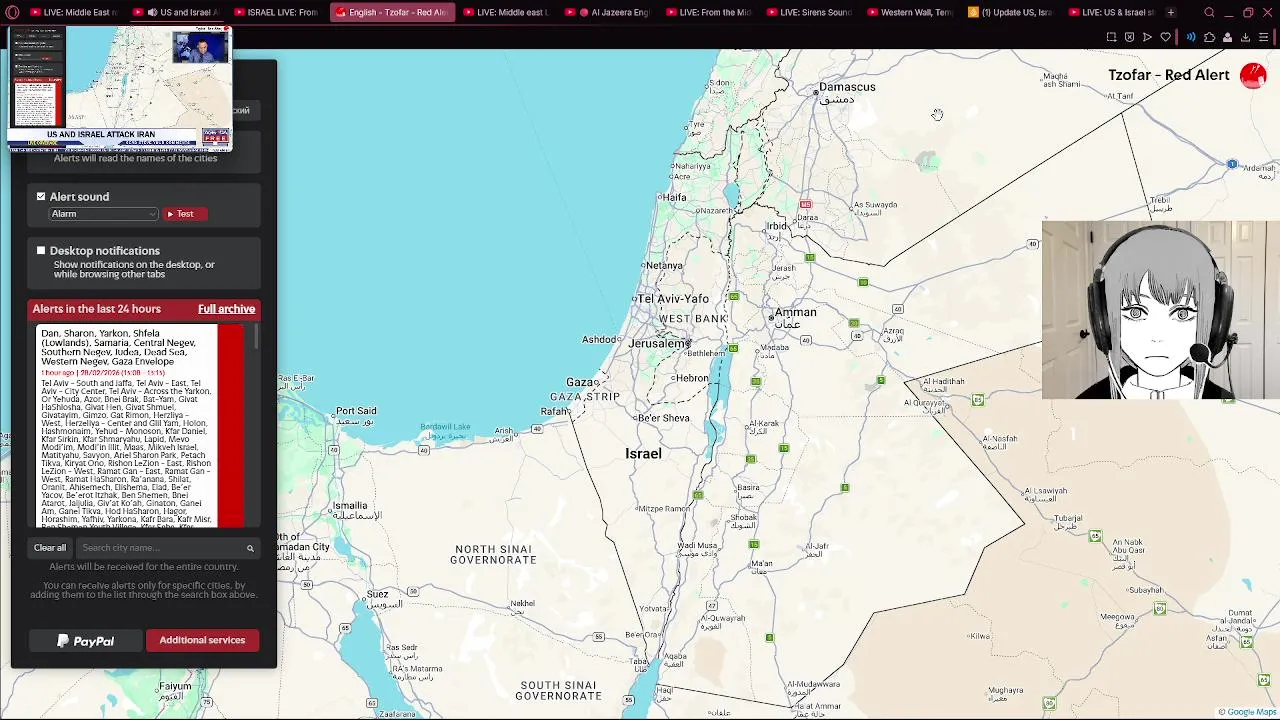
Task: Click the Irbid label on the map
Action: tap(777, 226)
